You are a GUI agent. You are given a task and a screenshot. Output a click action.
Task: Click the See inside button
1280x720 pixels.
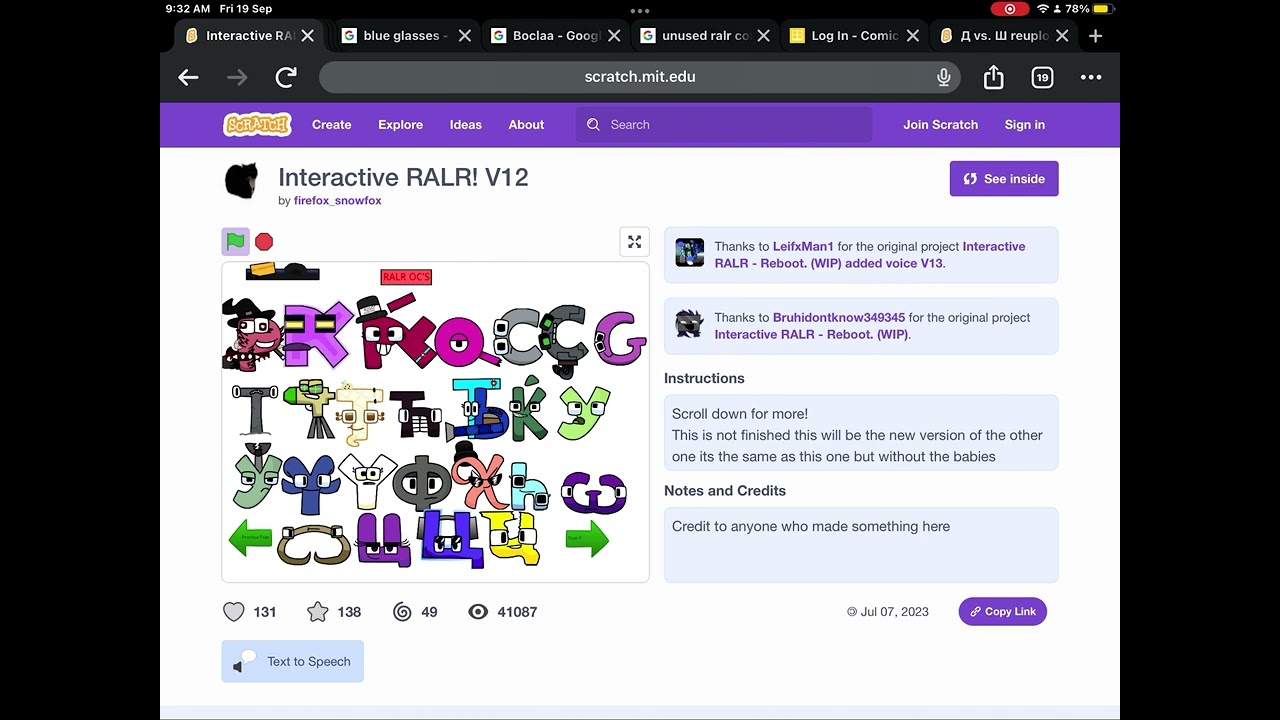tap(1004, 179)
